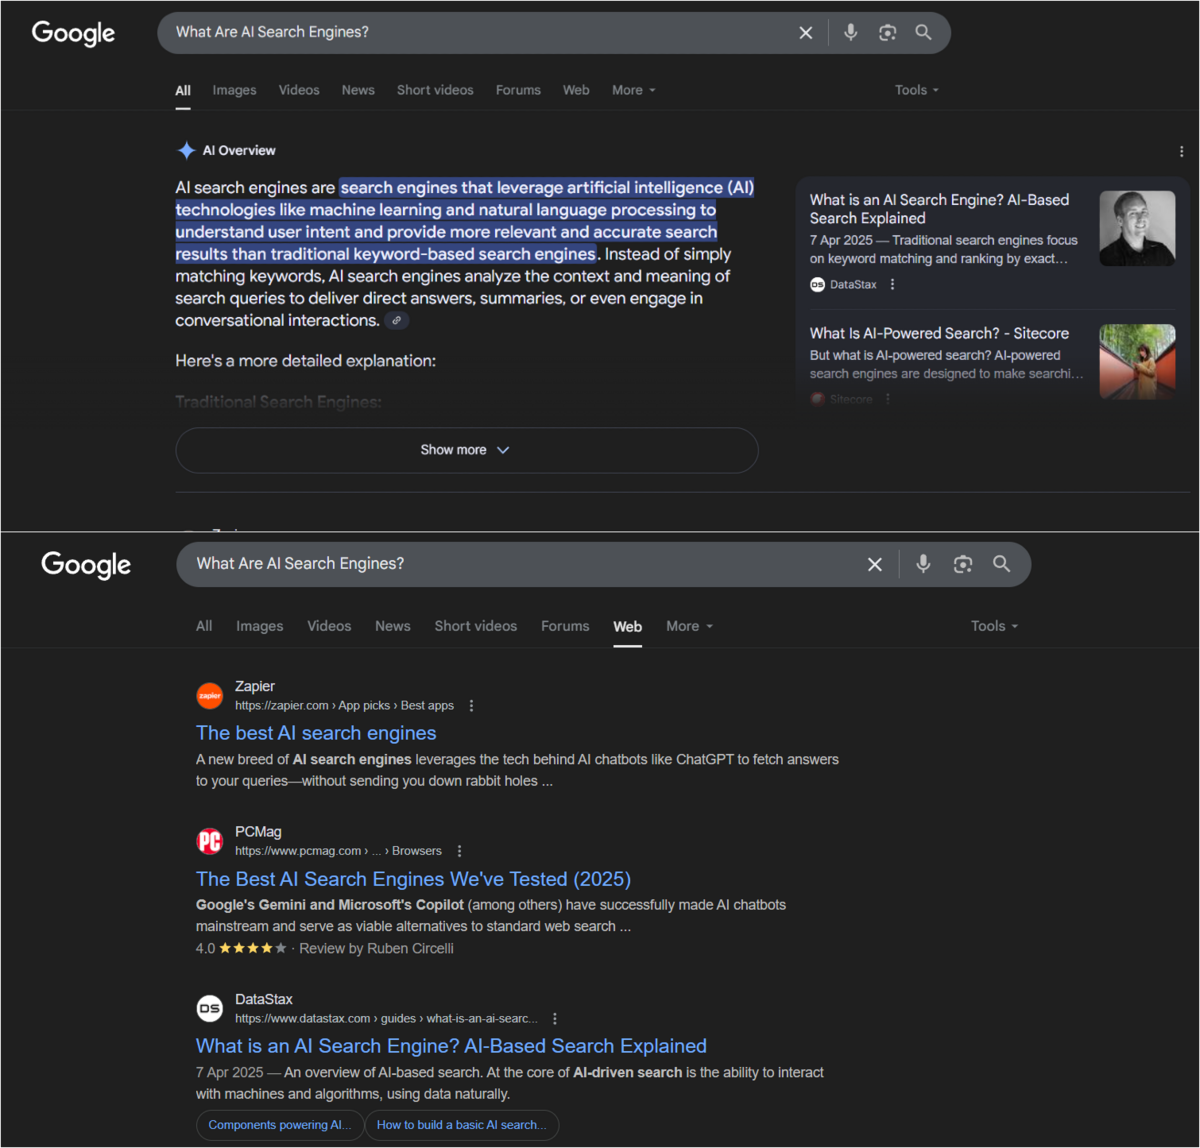Click the zapier.com breadcrumb URL
The height and width of the screenshot is (1148, 1200).
coord(344,706)
